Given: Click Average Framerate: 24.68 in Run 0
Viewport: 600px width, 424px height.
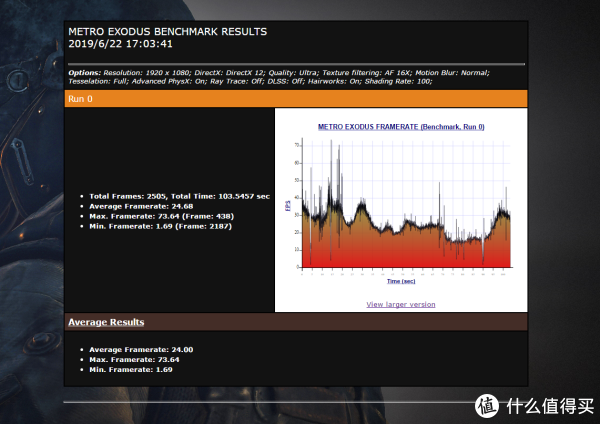Looking at the screenshot, I should point(141,206).
